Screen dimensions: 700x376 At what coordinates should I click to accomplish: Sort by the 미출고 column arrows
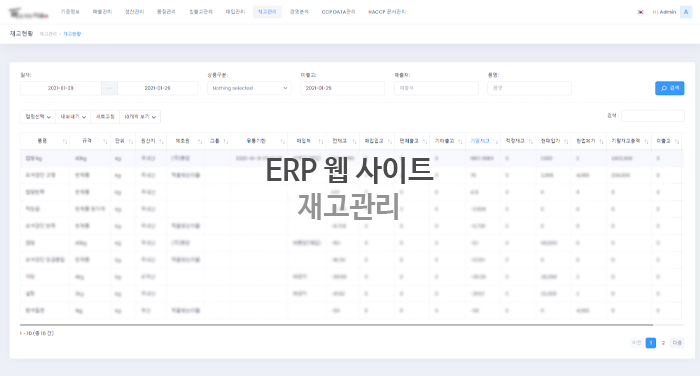tap(677, 141)
